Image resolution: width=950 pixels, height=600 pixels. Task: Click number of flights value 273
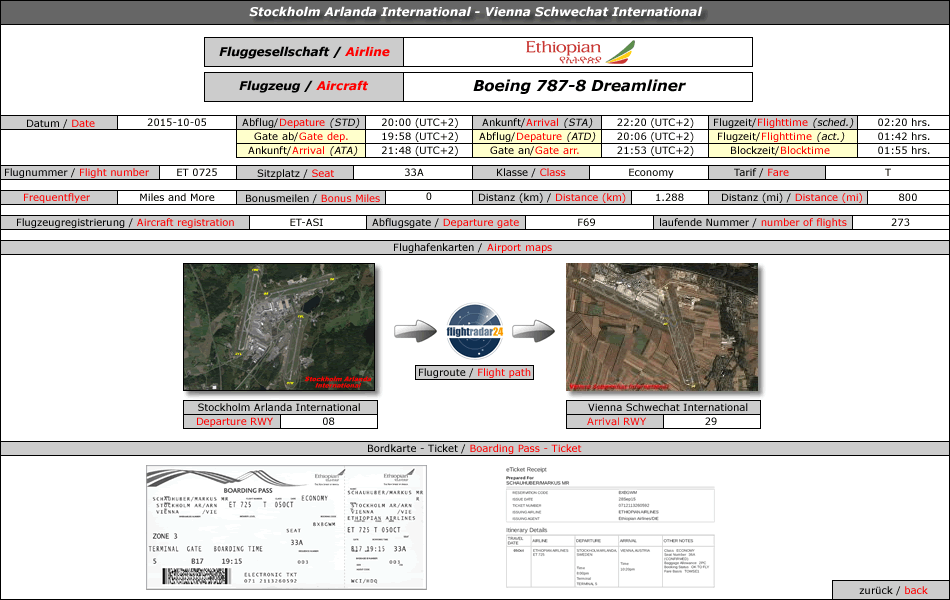901,222
